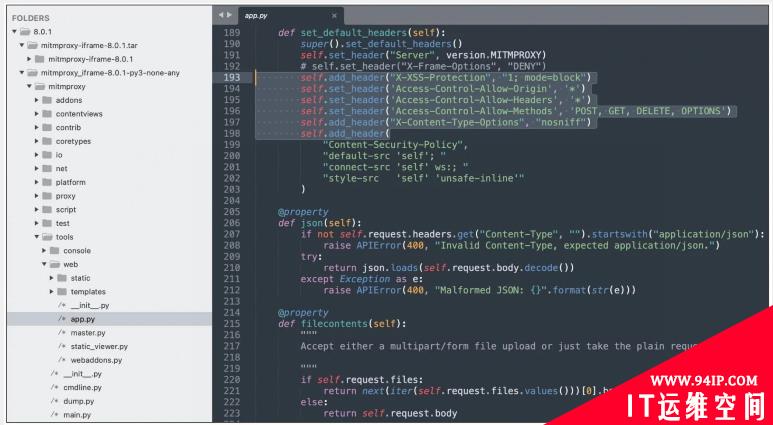Click the web folder icon

[55, 264]
